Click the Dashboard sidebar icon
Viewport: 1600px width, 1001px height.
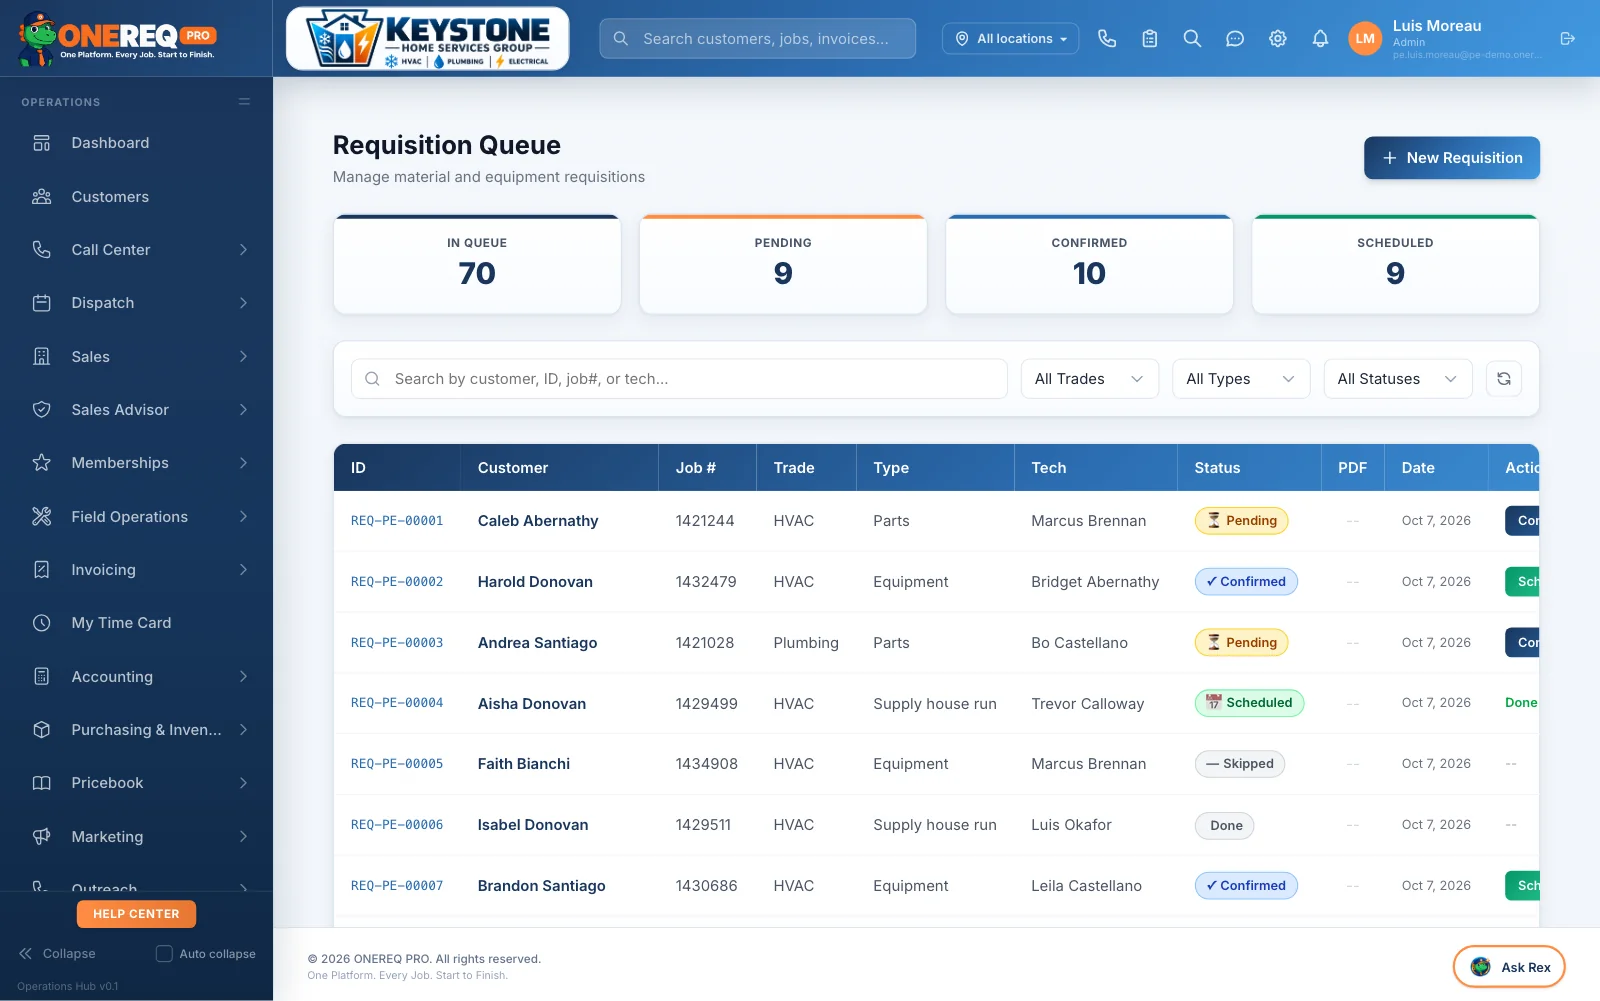41,143
